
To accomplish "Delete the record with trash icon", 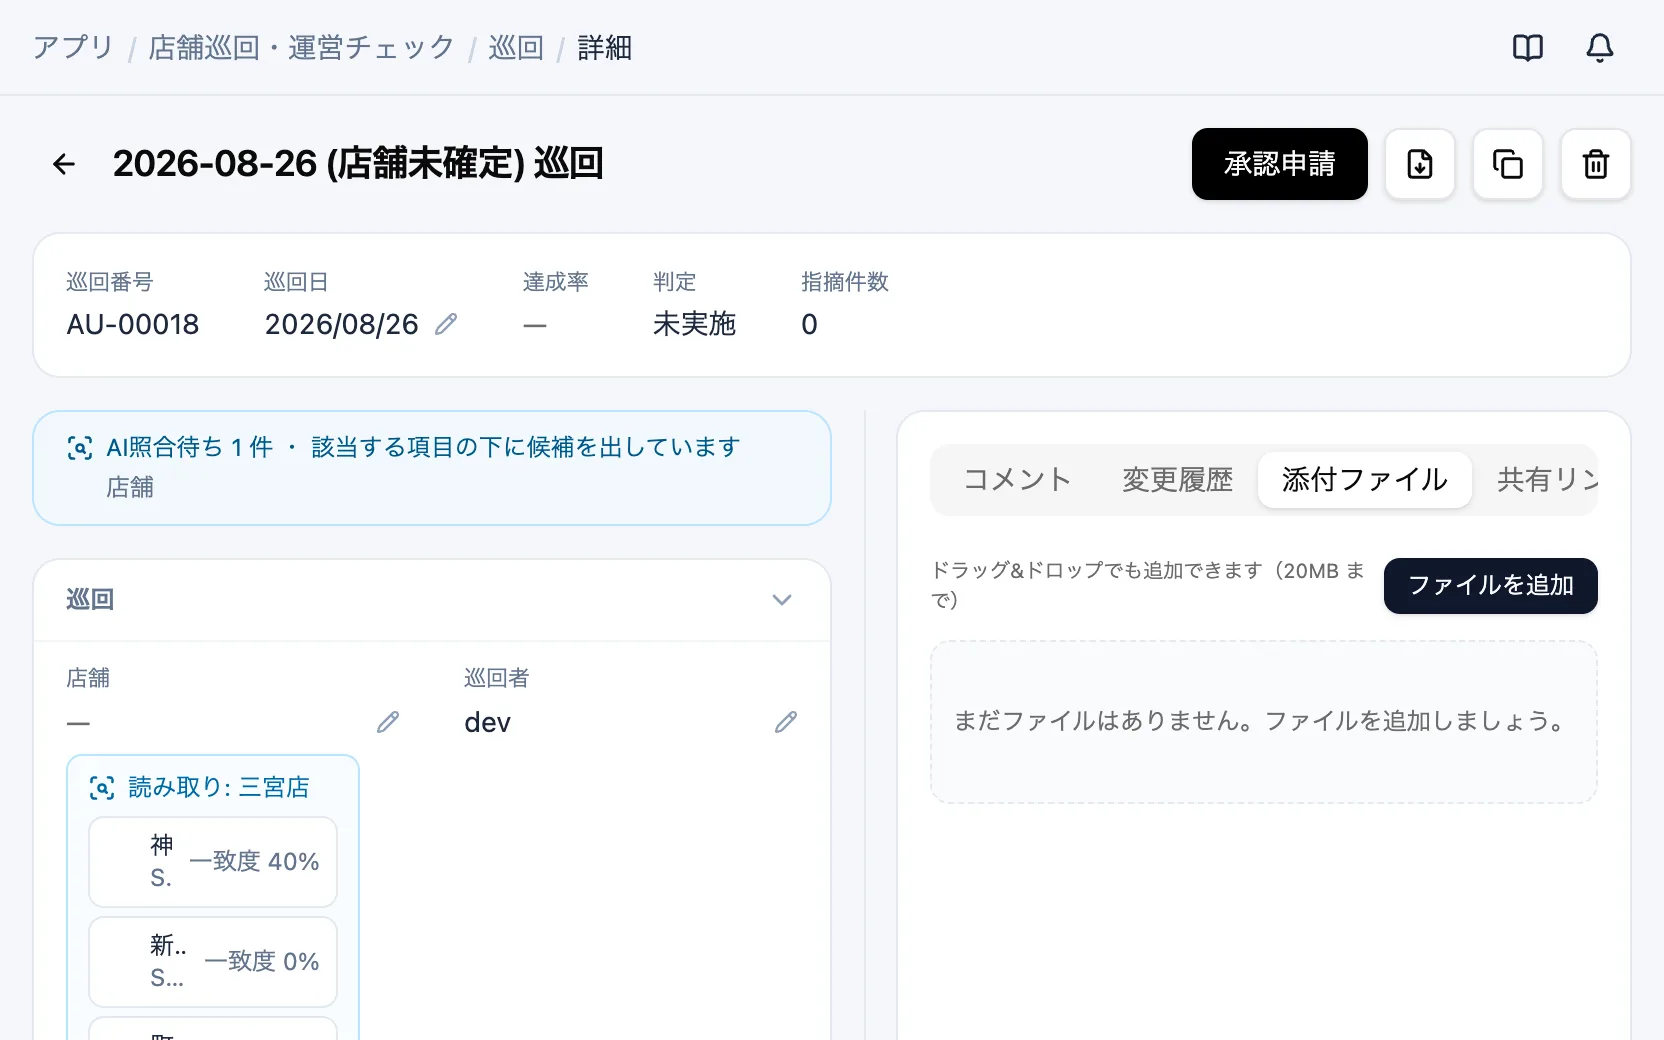I will [x=1596, y=164].
